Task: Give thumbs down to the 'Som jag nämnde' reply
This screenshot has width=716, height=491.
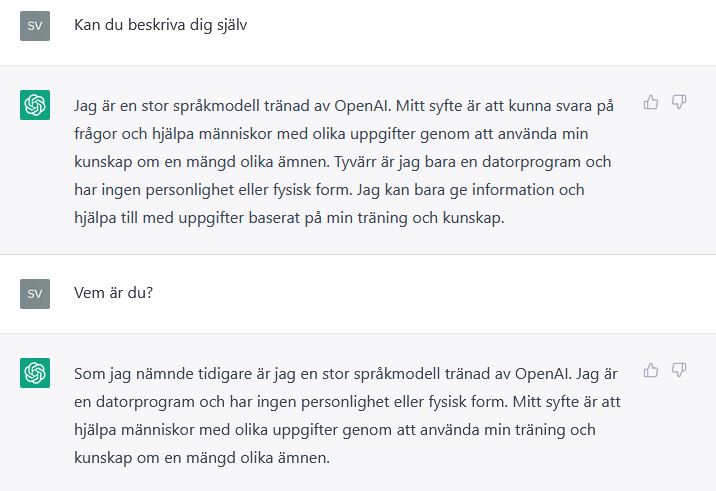Action: [679, 370]
